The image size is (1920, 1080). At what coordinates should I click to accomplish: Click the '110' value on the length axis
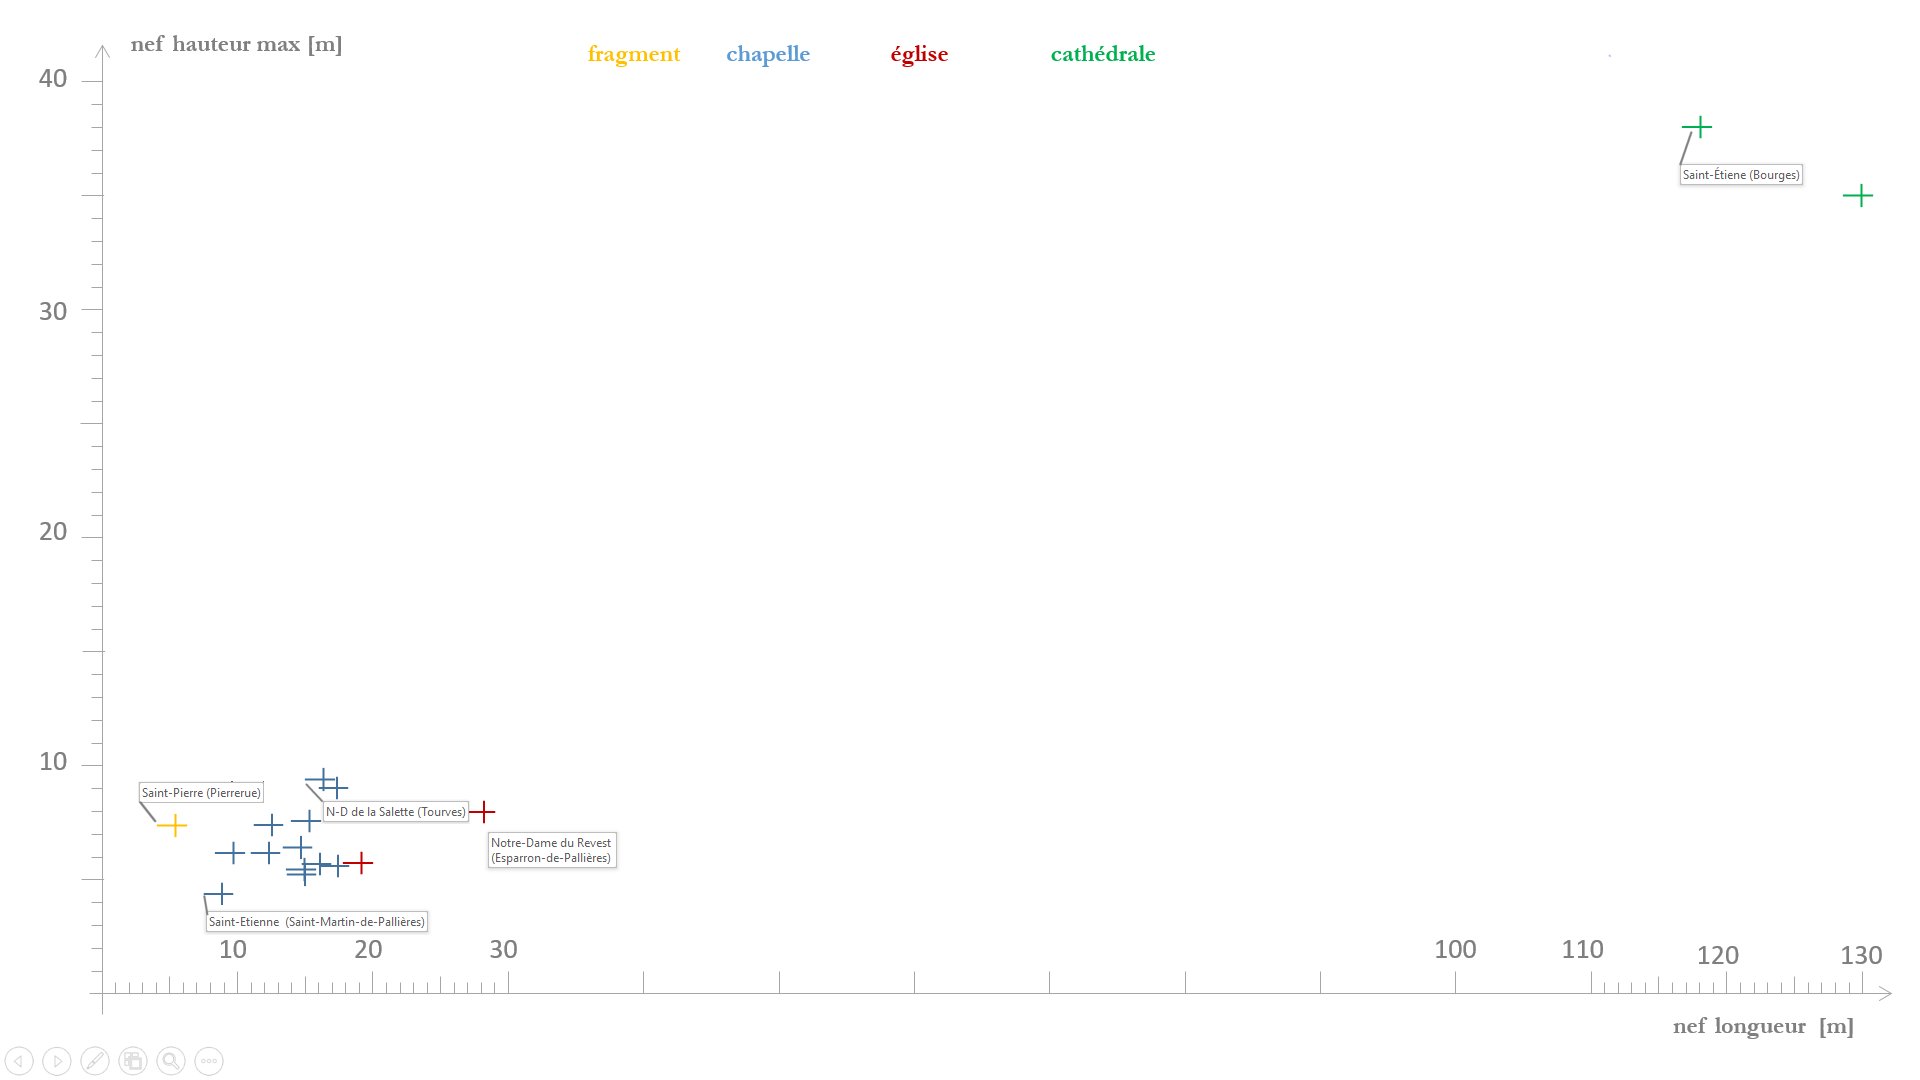tap(1583, 950)
